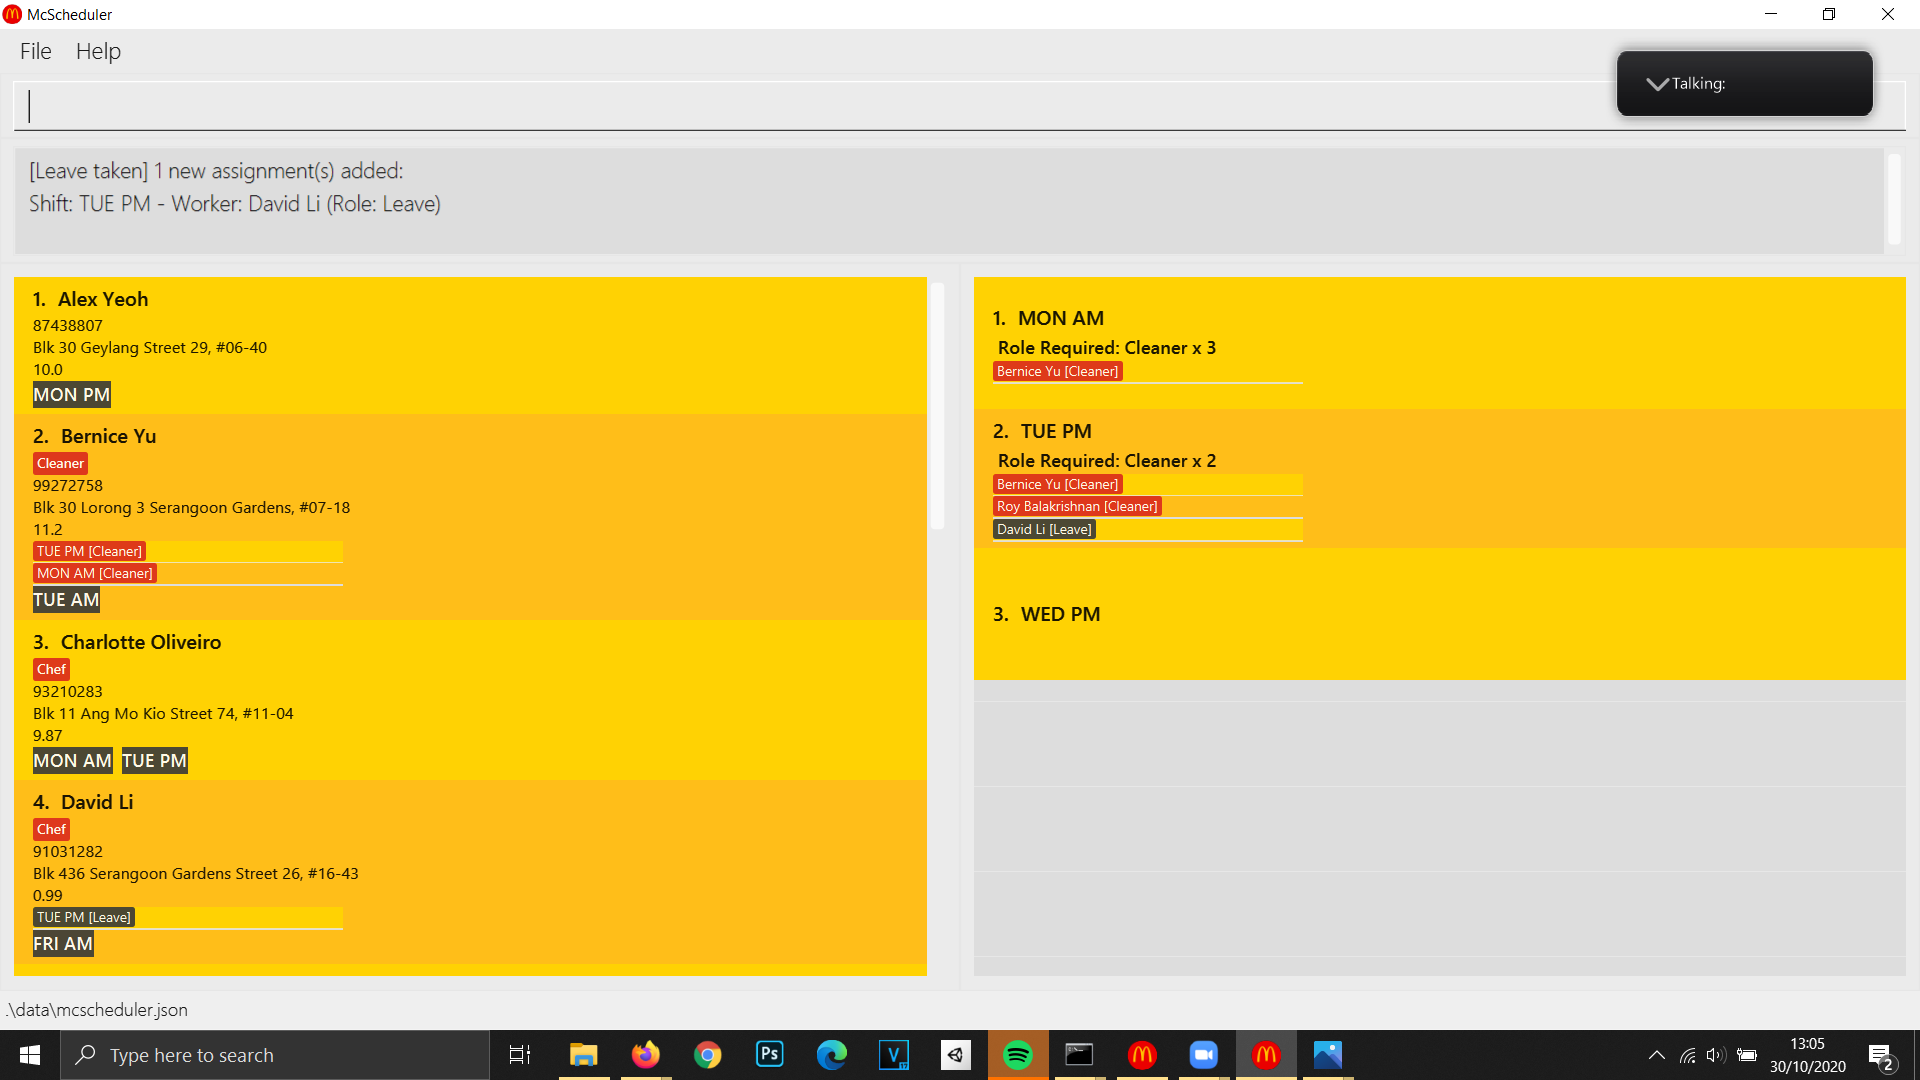This screenshot has width=1920, height=1080.
Task: Click the result display scrollbar
Action: (x=1893, y=198)
